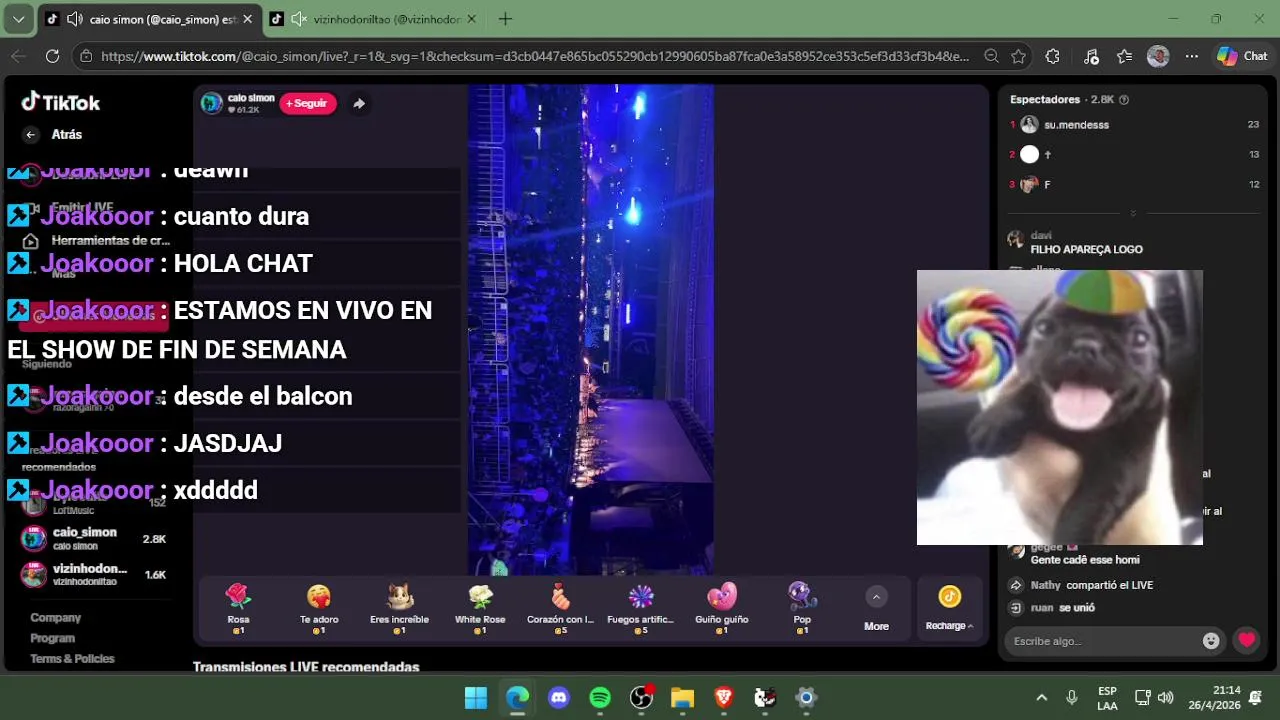Click the TikTok logo
Viewport: 1280px width, 720px height.
(x=61, y=102)
